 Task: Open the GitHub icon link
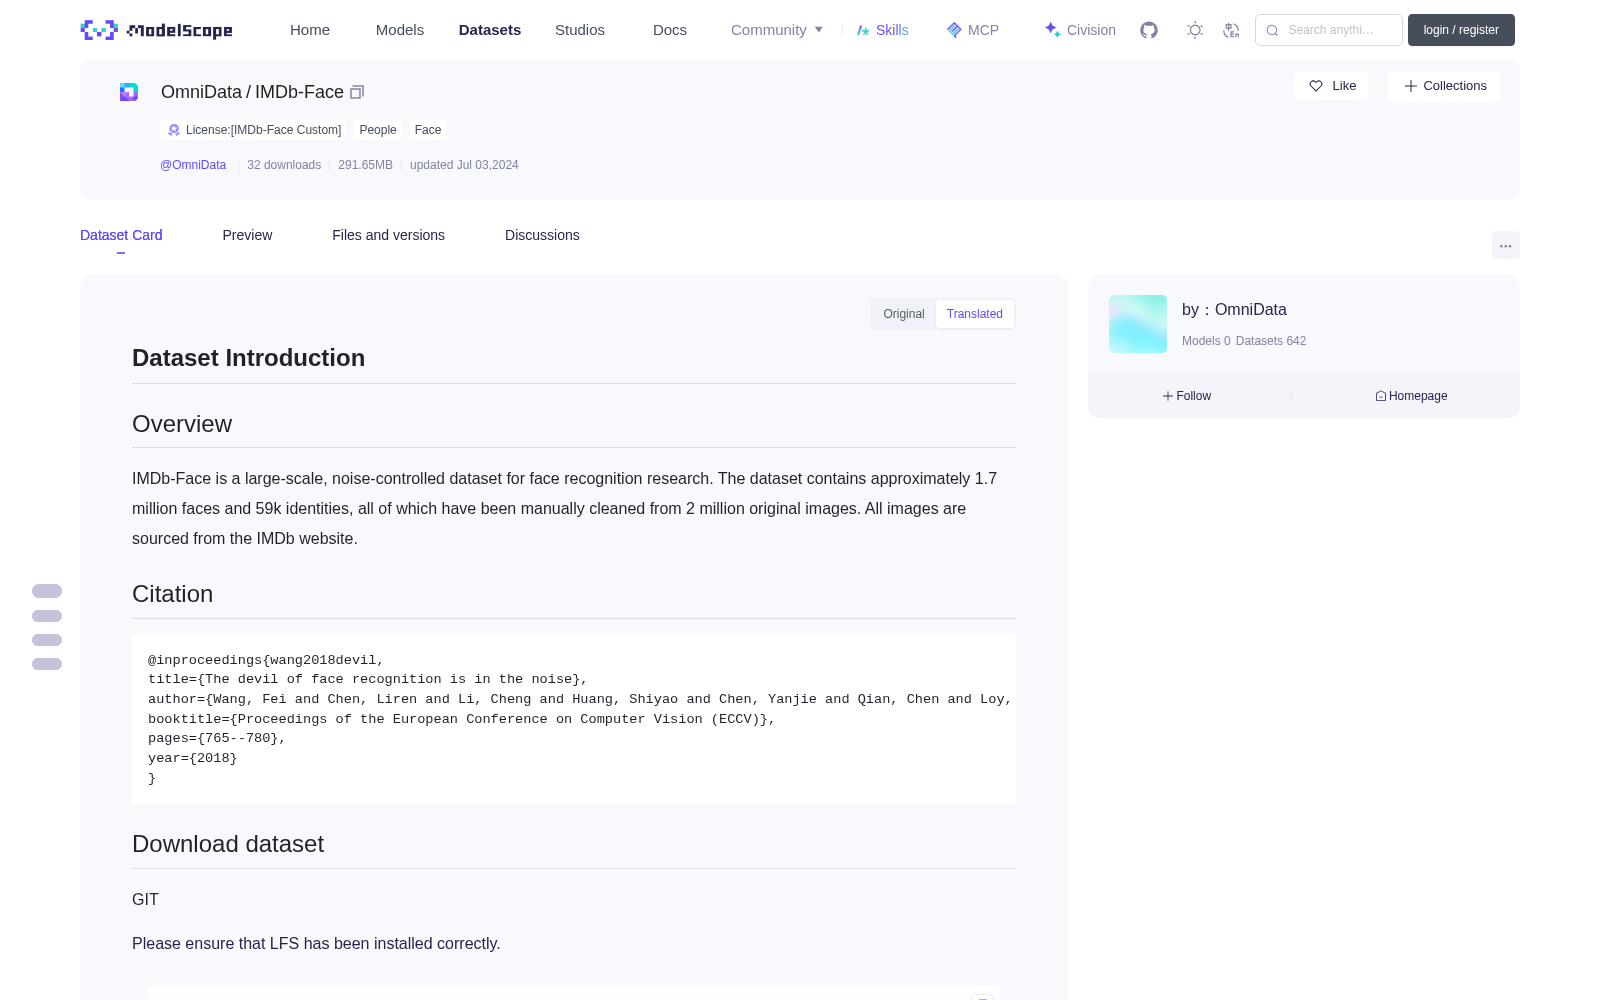pyautogui.click(x=1149, y=30)
